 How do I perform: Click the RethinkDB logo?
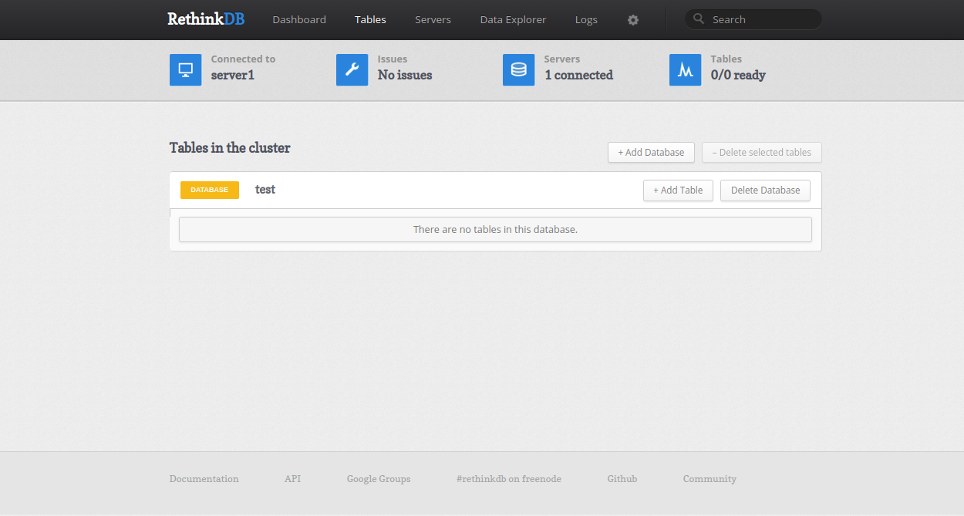(x=206, y=19)
